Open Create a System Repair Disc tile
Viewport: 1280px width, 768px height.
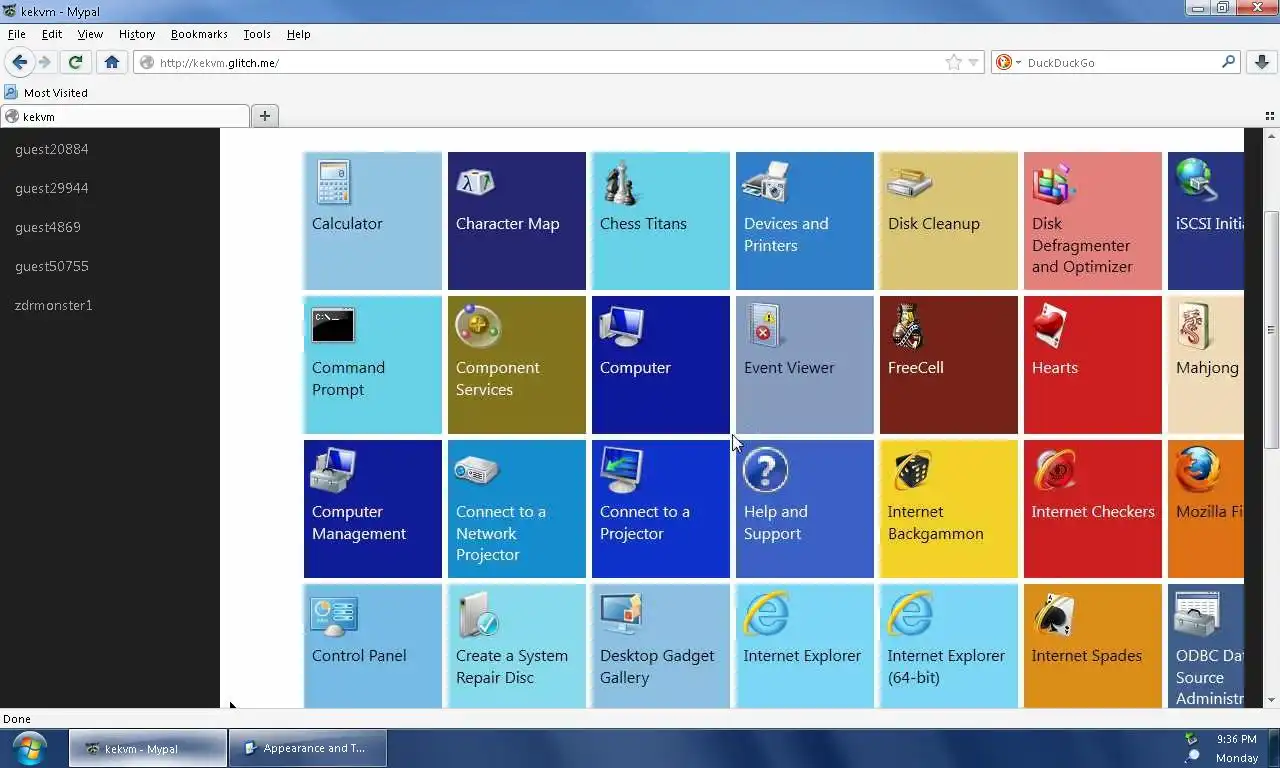click(x=516, y=646)
